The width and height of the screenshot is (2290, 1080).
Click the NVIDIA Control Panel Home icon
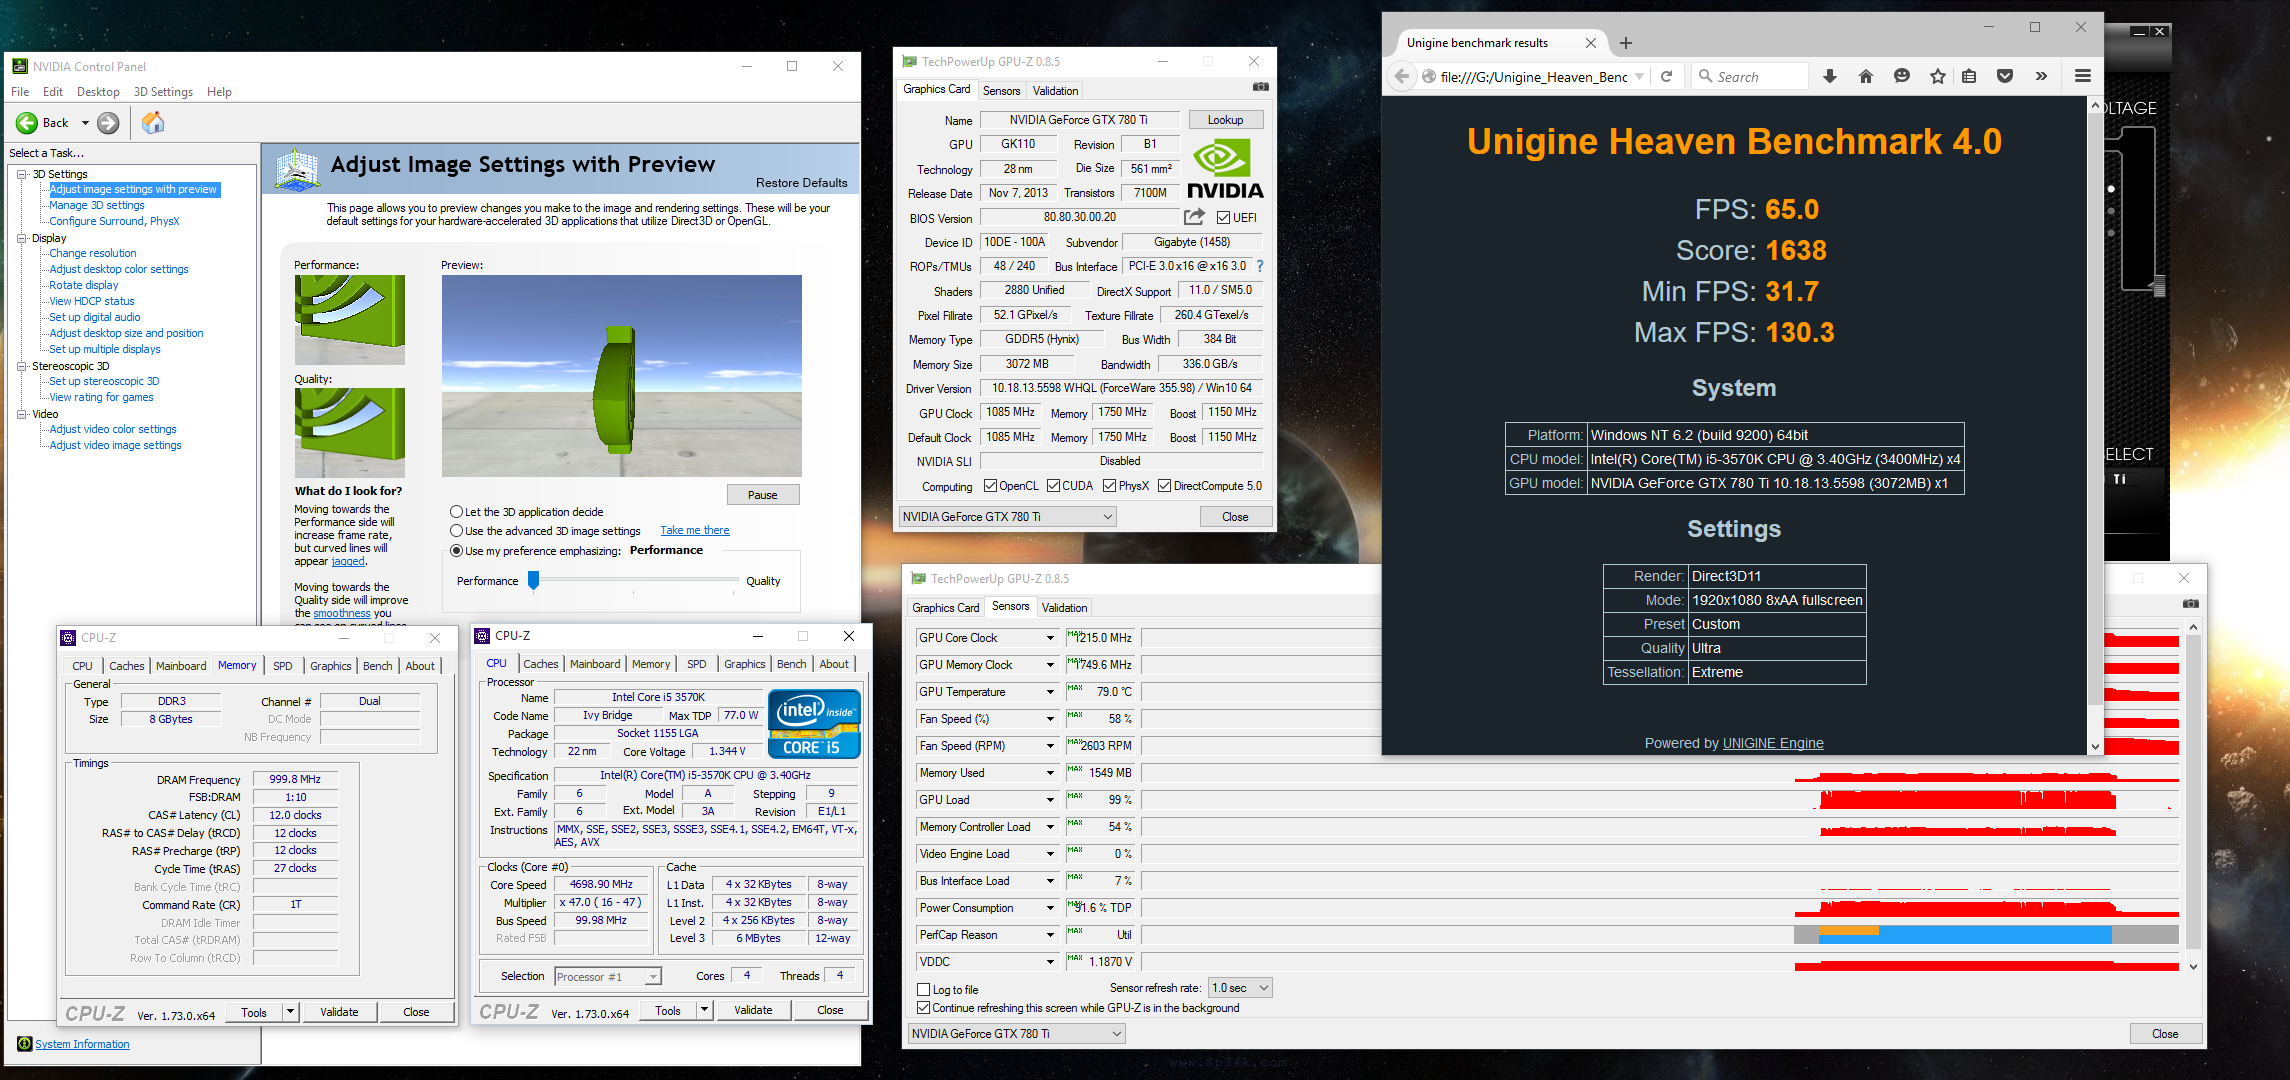coord(153,123)
